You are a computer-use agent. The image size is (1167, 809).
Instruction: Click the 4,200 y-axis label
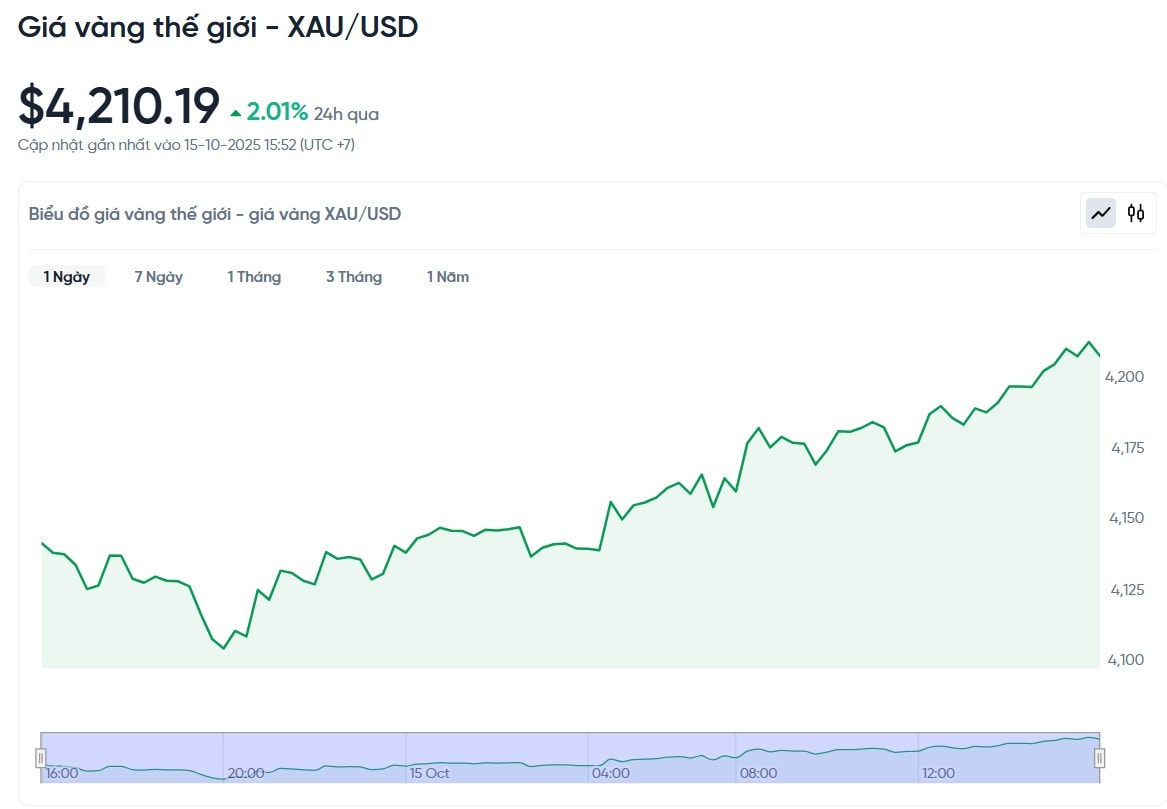click(x=1124, y=377)
